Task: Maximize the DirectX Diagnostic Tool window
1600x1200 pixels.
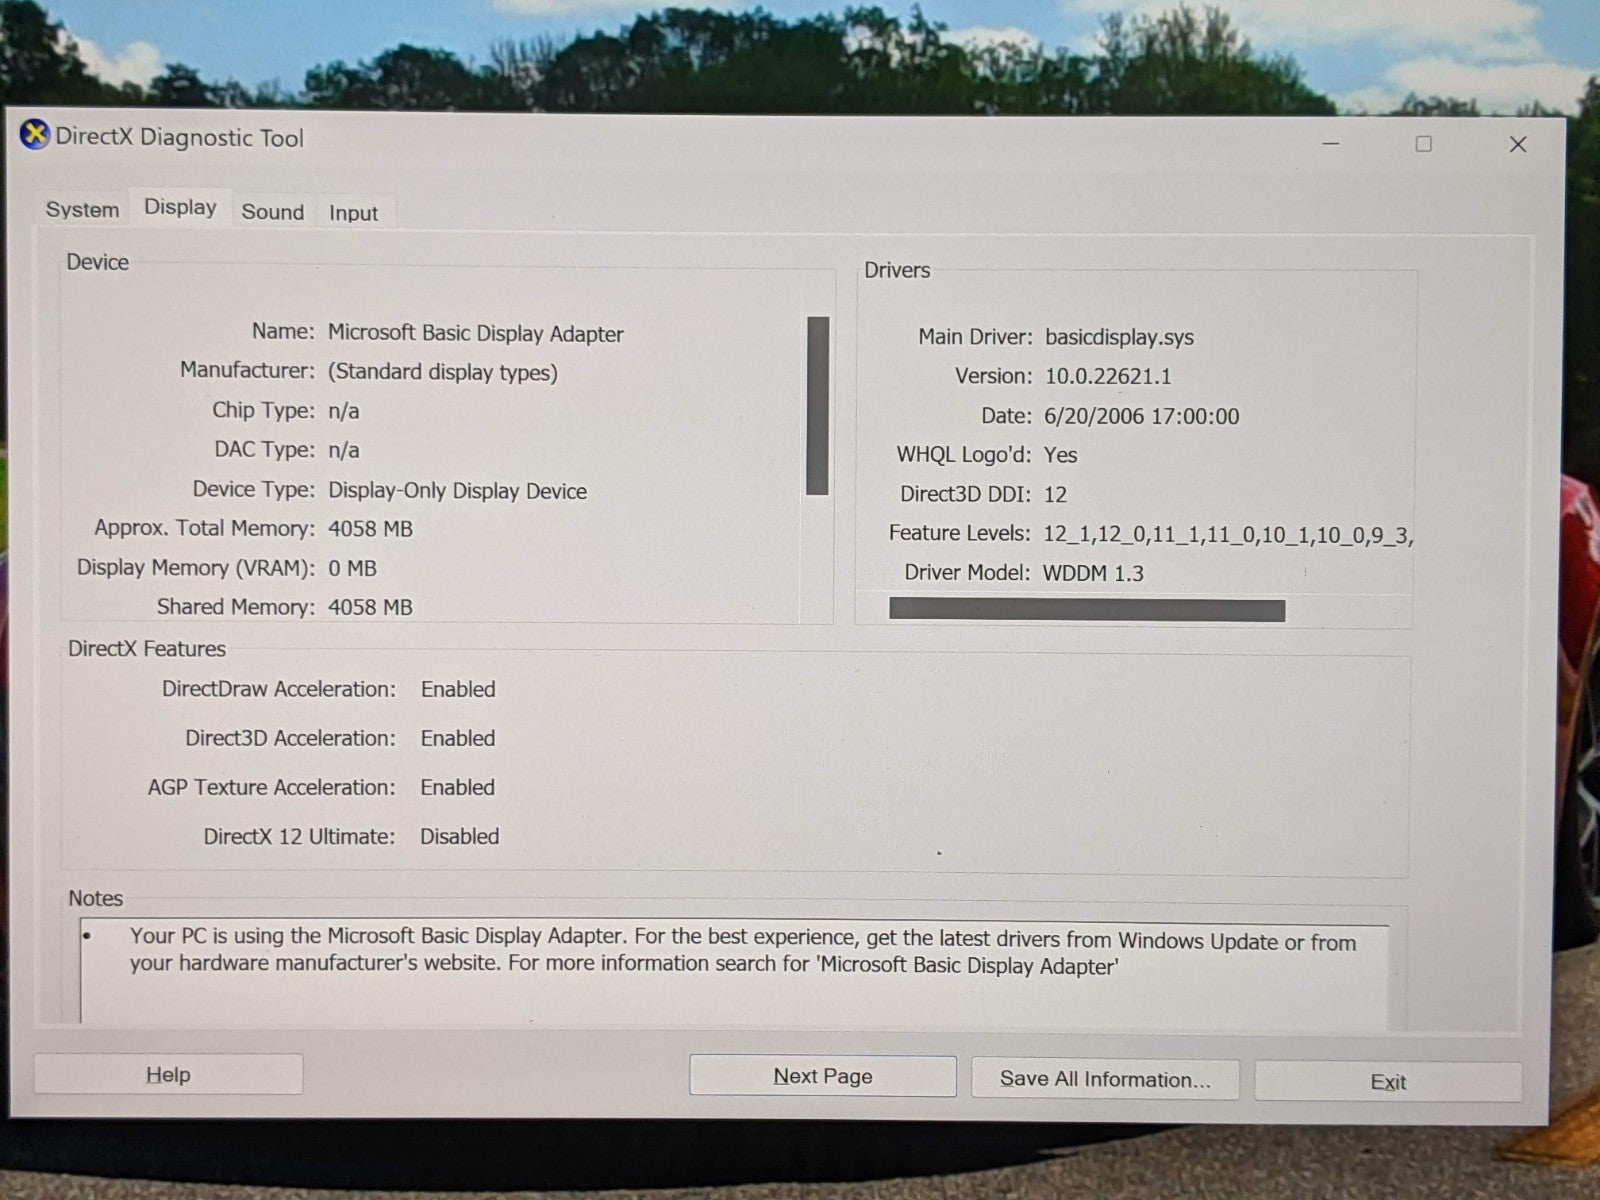Action: click(x=1423, y=144)
